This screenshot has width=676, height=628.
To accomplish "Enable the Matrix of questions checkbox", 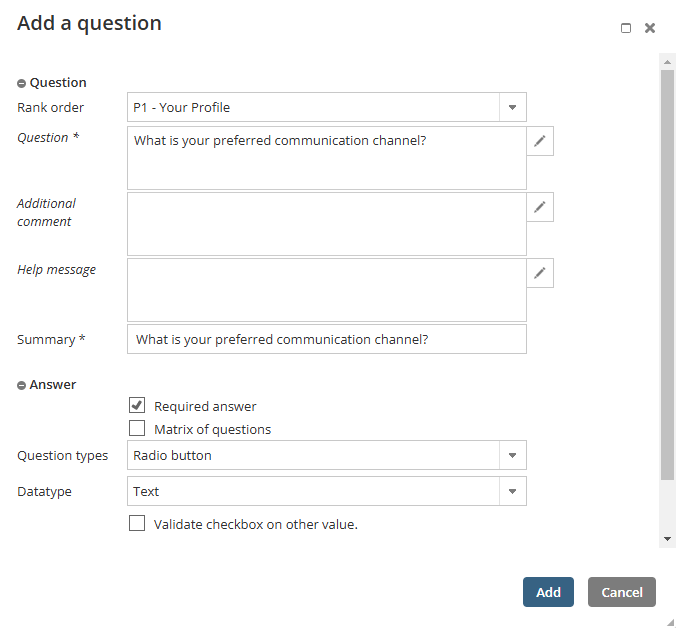I will point(137,429).
